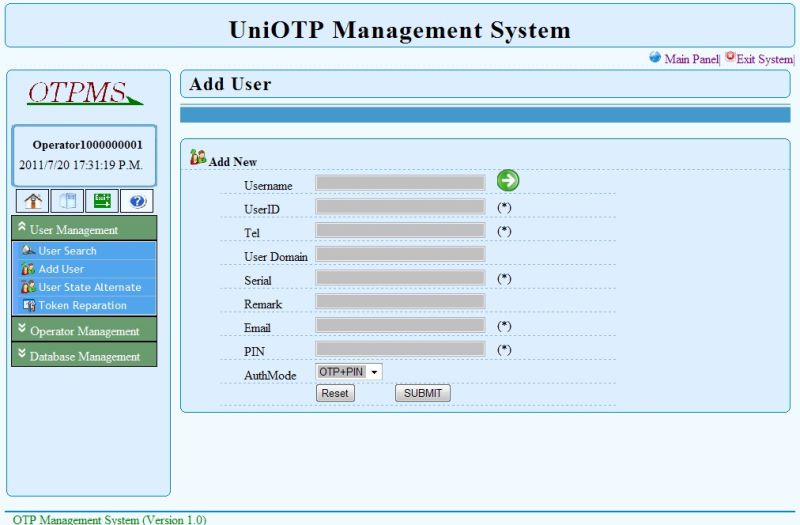This screenshot has height=525, width=800.
Task: Click the red icon beside Exit System
Action: click(730, 57)
